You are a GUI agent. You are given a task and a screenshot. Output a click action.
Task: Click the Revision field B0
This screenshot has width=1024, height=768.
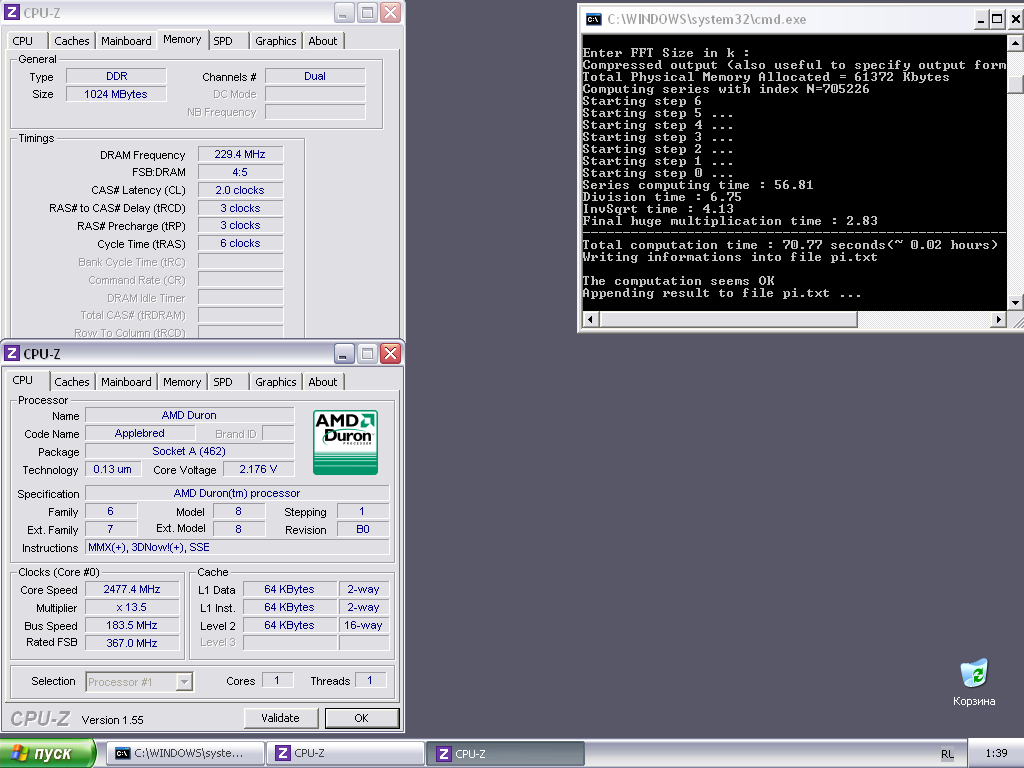tap(363, 529)
